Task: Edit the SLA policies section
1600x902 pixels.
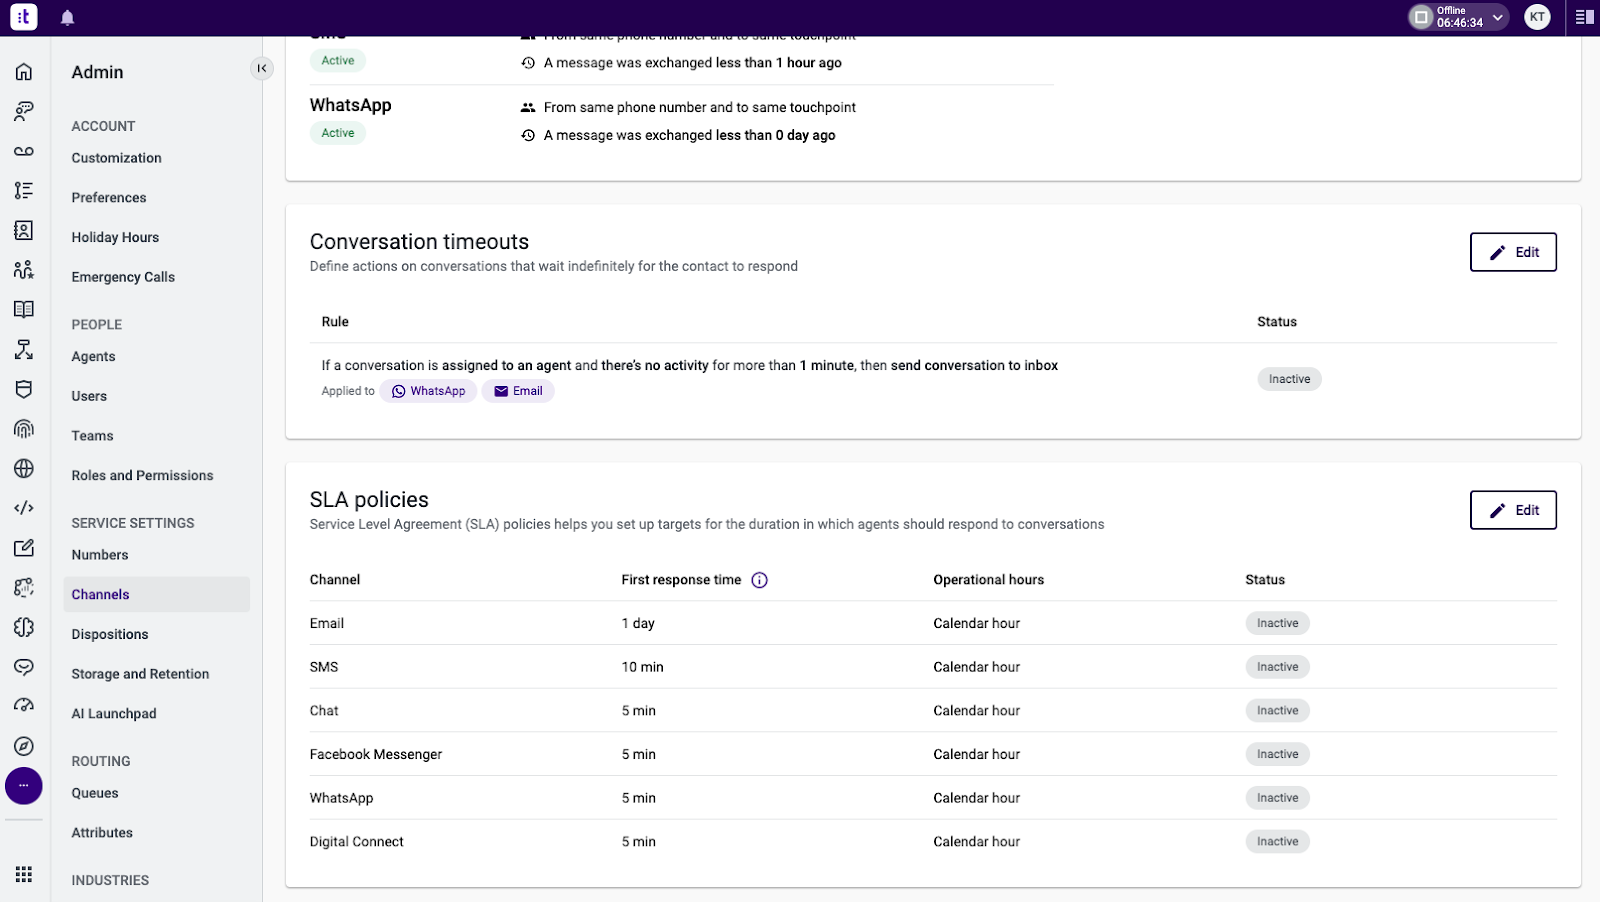Action: pyautogui.click(x=1513, y=510)
